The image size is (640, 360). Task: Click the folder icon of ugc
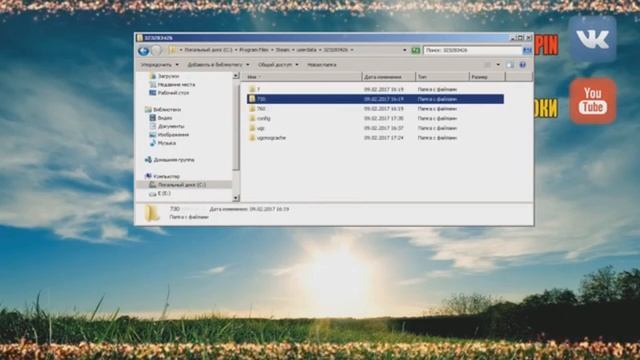click(x=252, y=128)
